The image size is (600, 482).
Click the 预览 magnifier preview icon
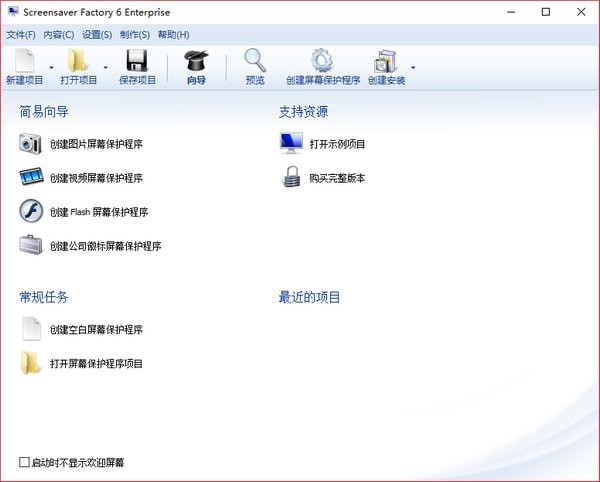[x=255, y=61]
